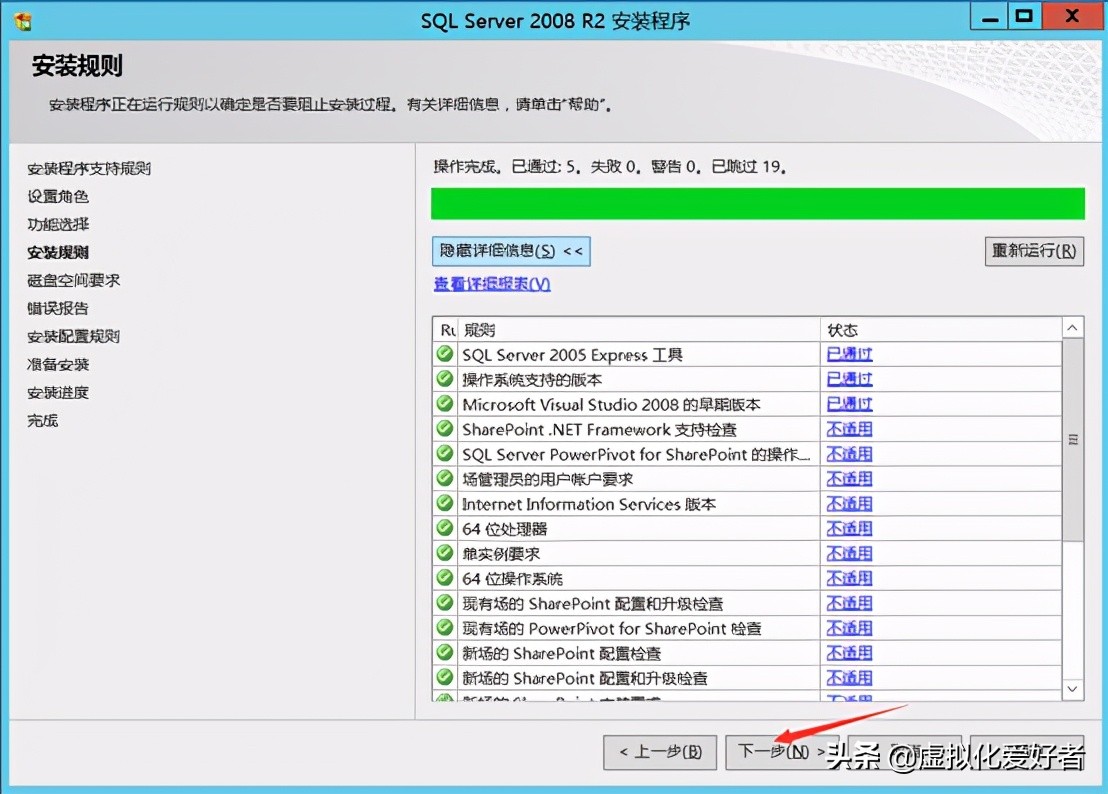Click green check icon for Internet Information Services 版本

[x=444, y=503]
